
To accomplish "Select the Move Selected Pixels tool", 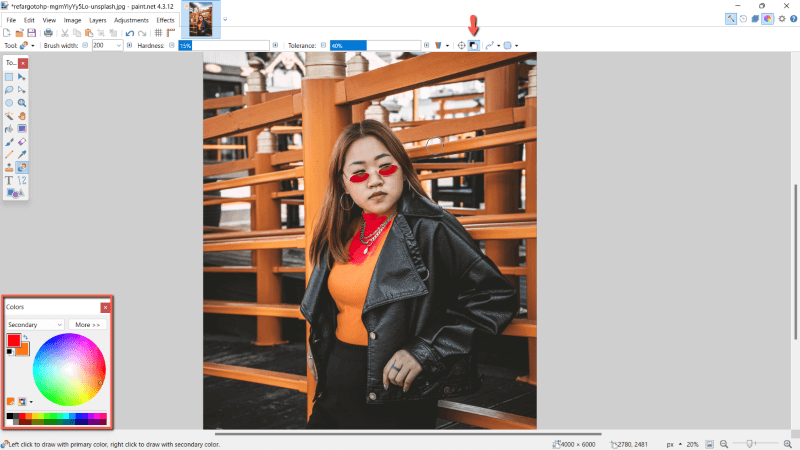I will pos(22,77).
